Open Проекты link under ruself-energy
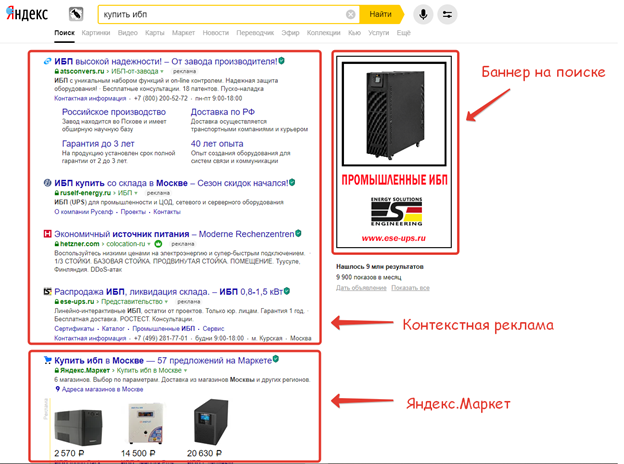The height and width of the screenshot is (464, 624). pyautogui.click(x=133, y=212)
